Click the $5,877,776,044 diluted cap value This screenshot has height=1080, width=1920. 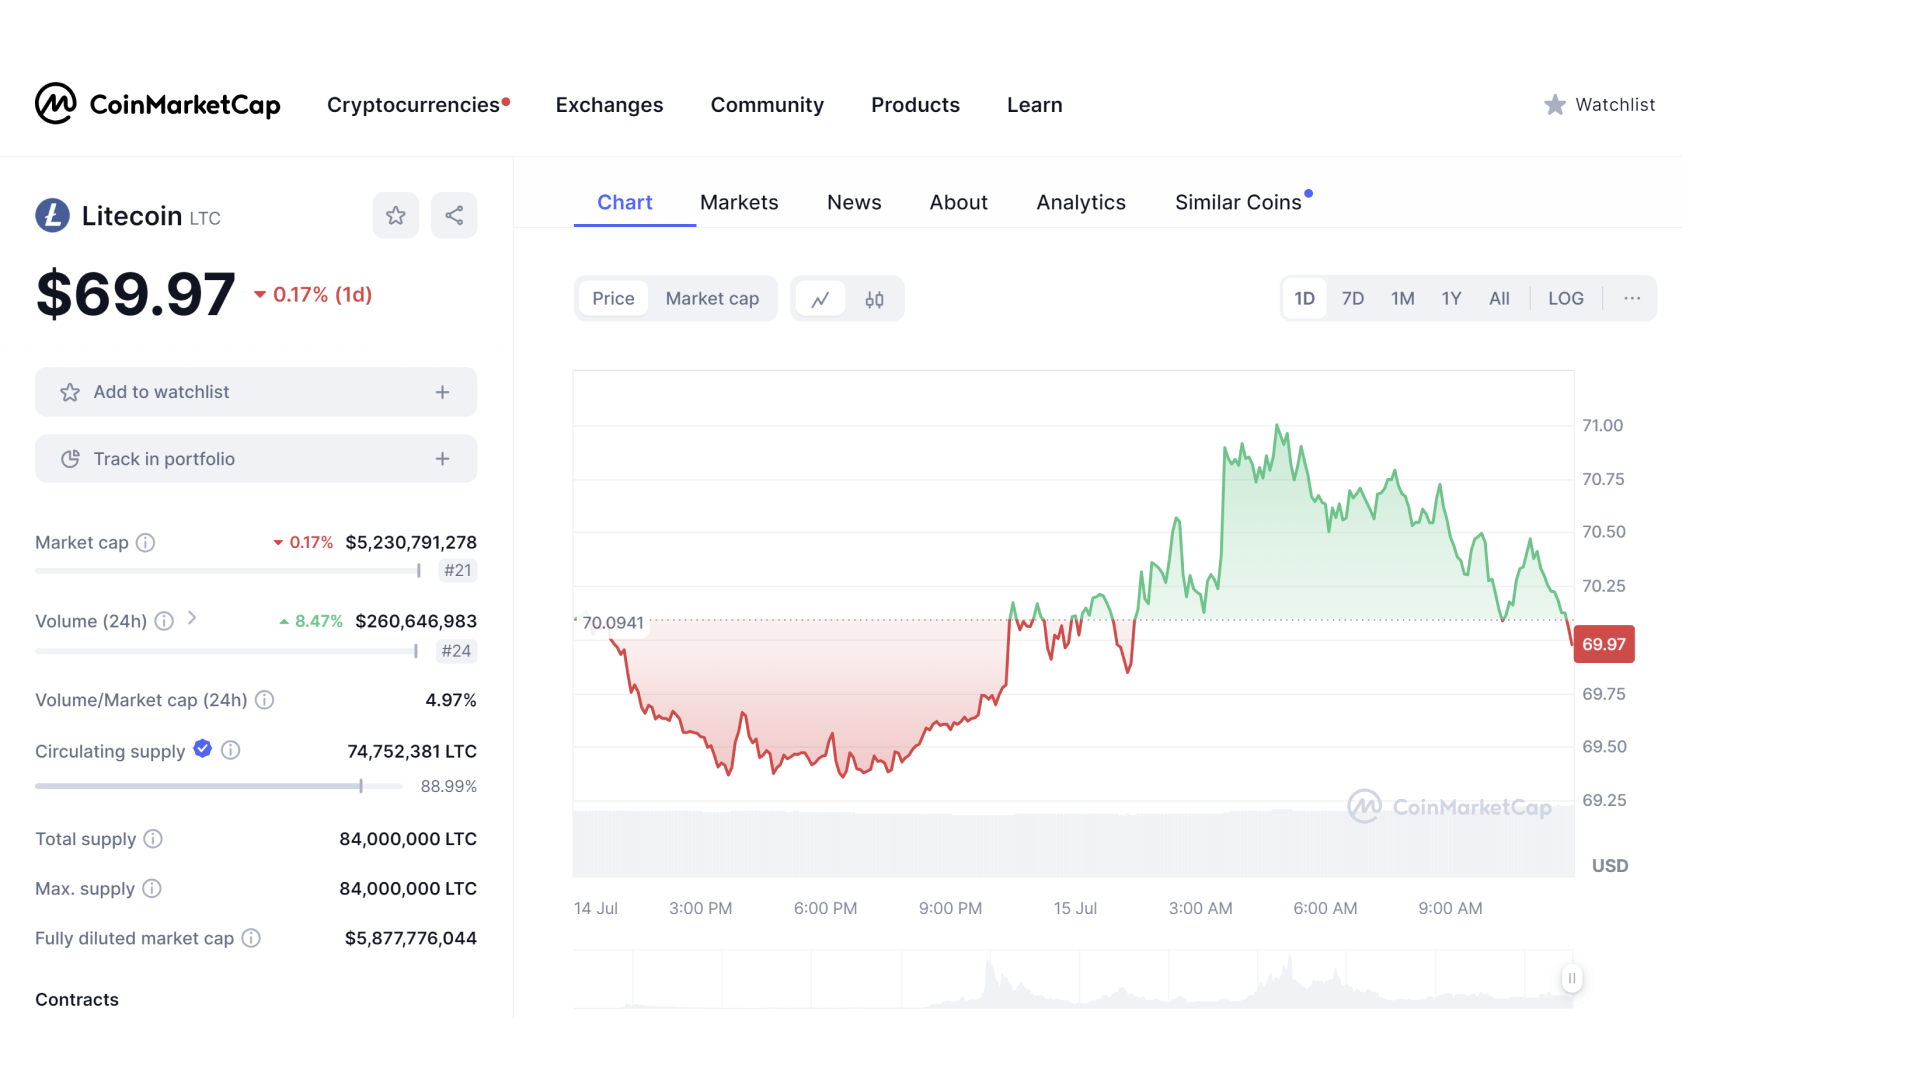click(411, 938)
